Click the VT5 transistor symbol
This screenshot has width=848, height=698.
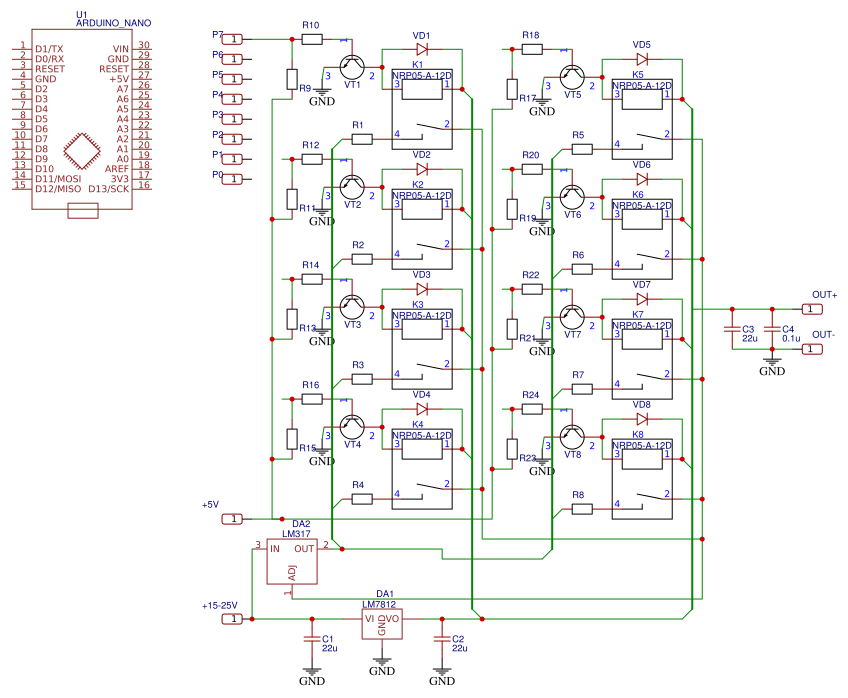(572, 76)
